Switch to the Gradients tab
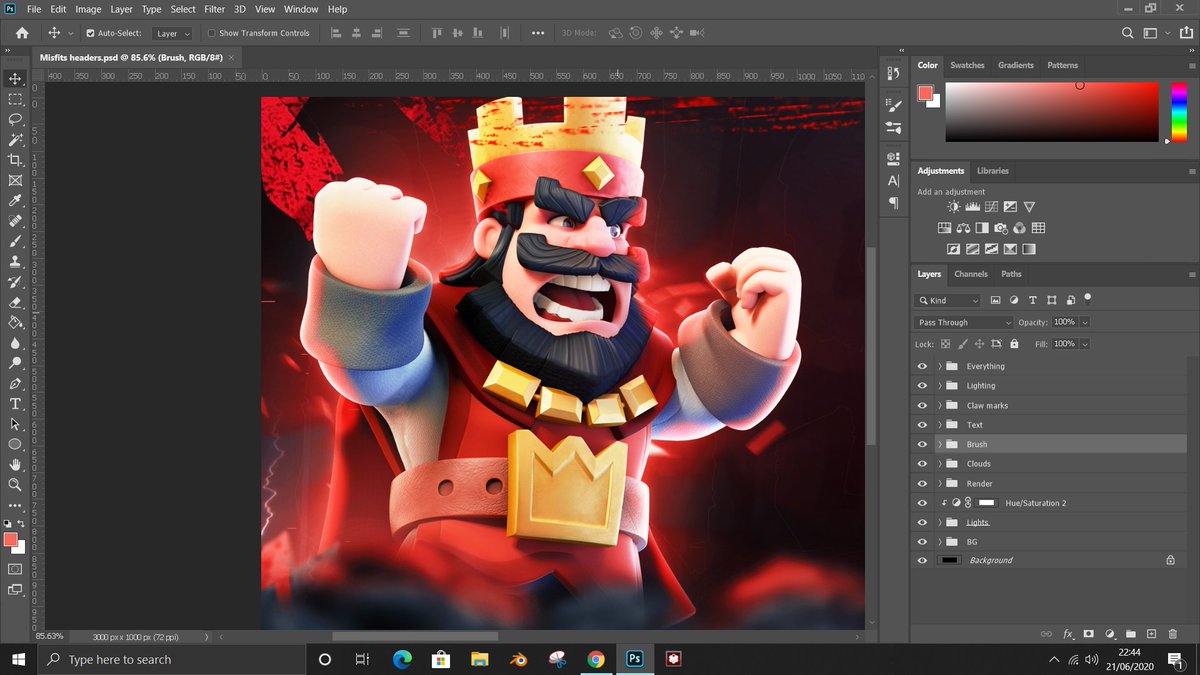The height and width of the screenshot is (675, 1200). point(1016,65)
